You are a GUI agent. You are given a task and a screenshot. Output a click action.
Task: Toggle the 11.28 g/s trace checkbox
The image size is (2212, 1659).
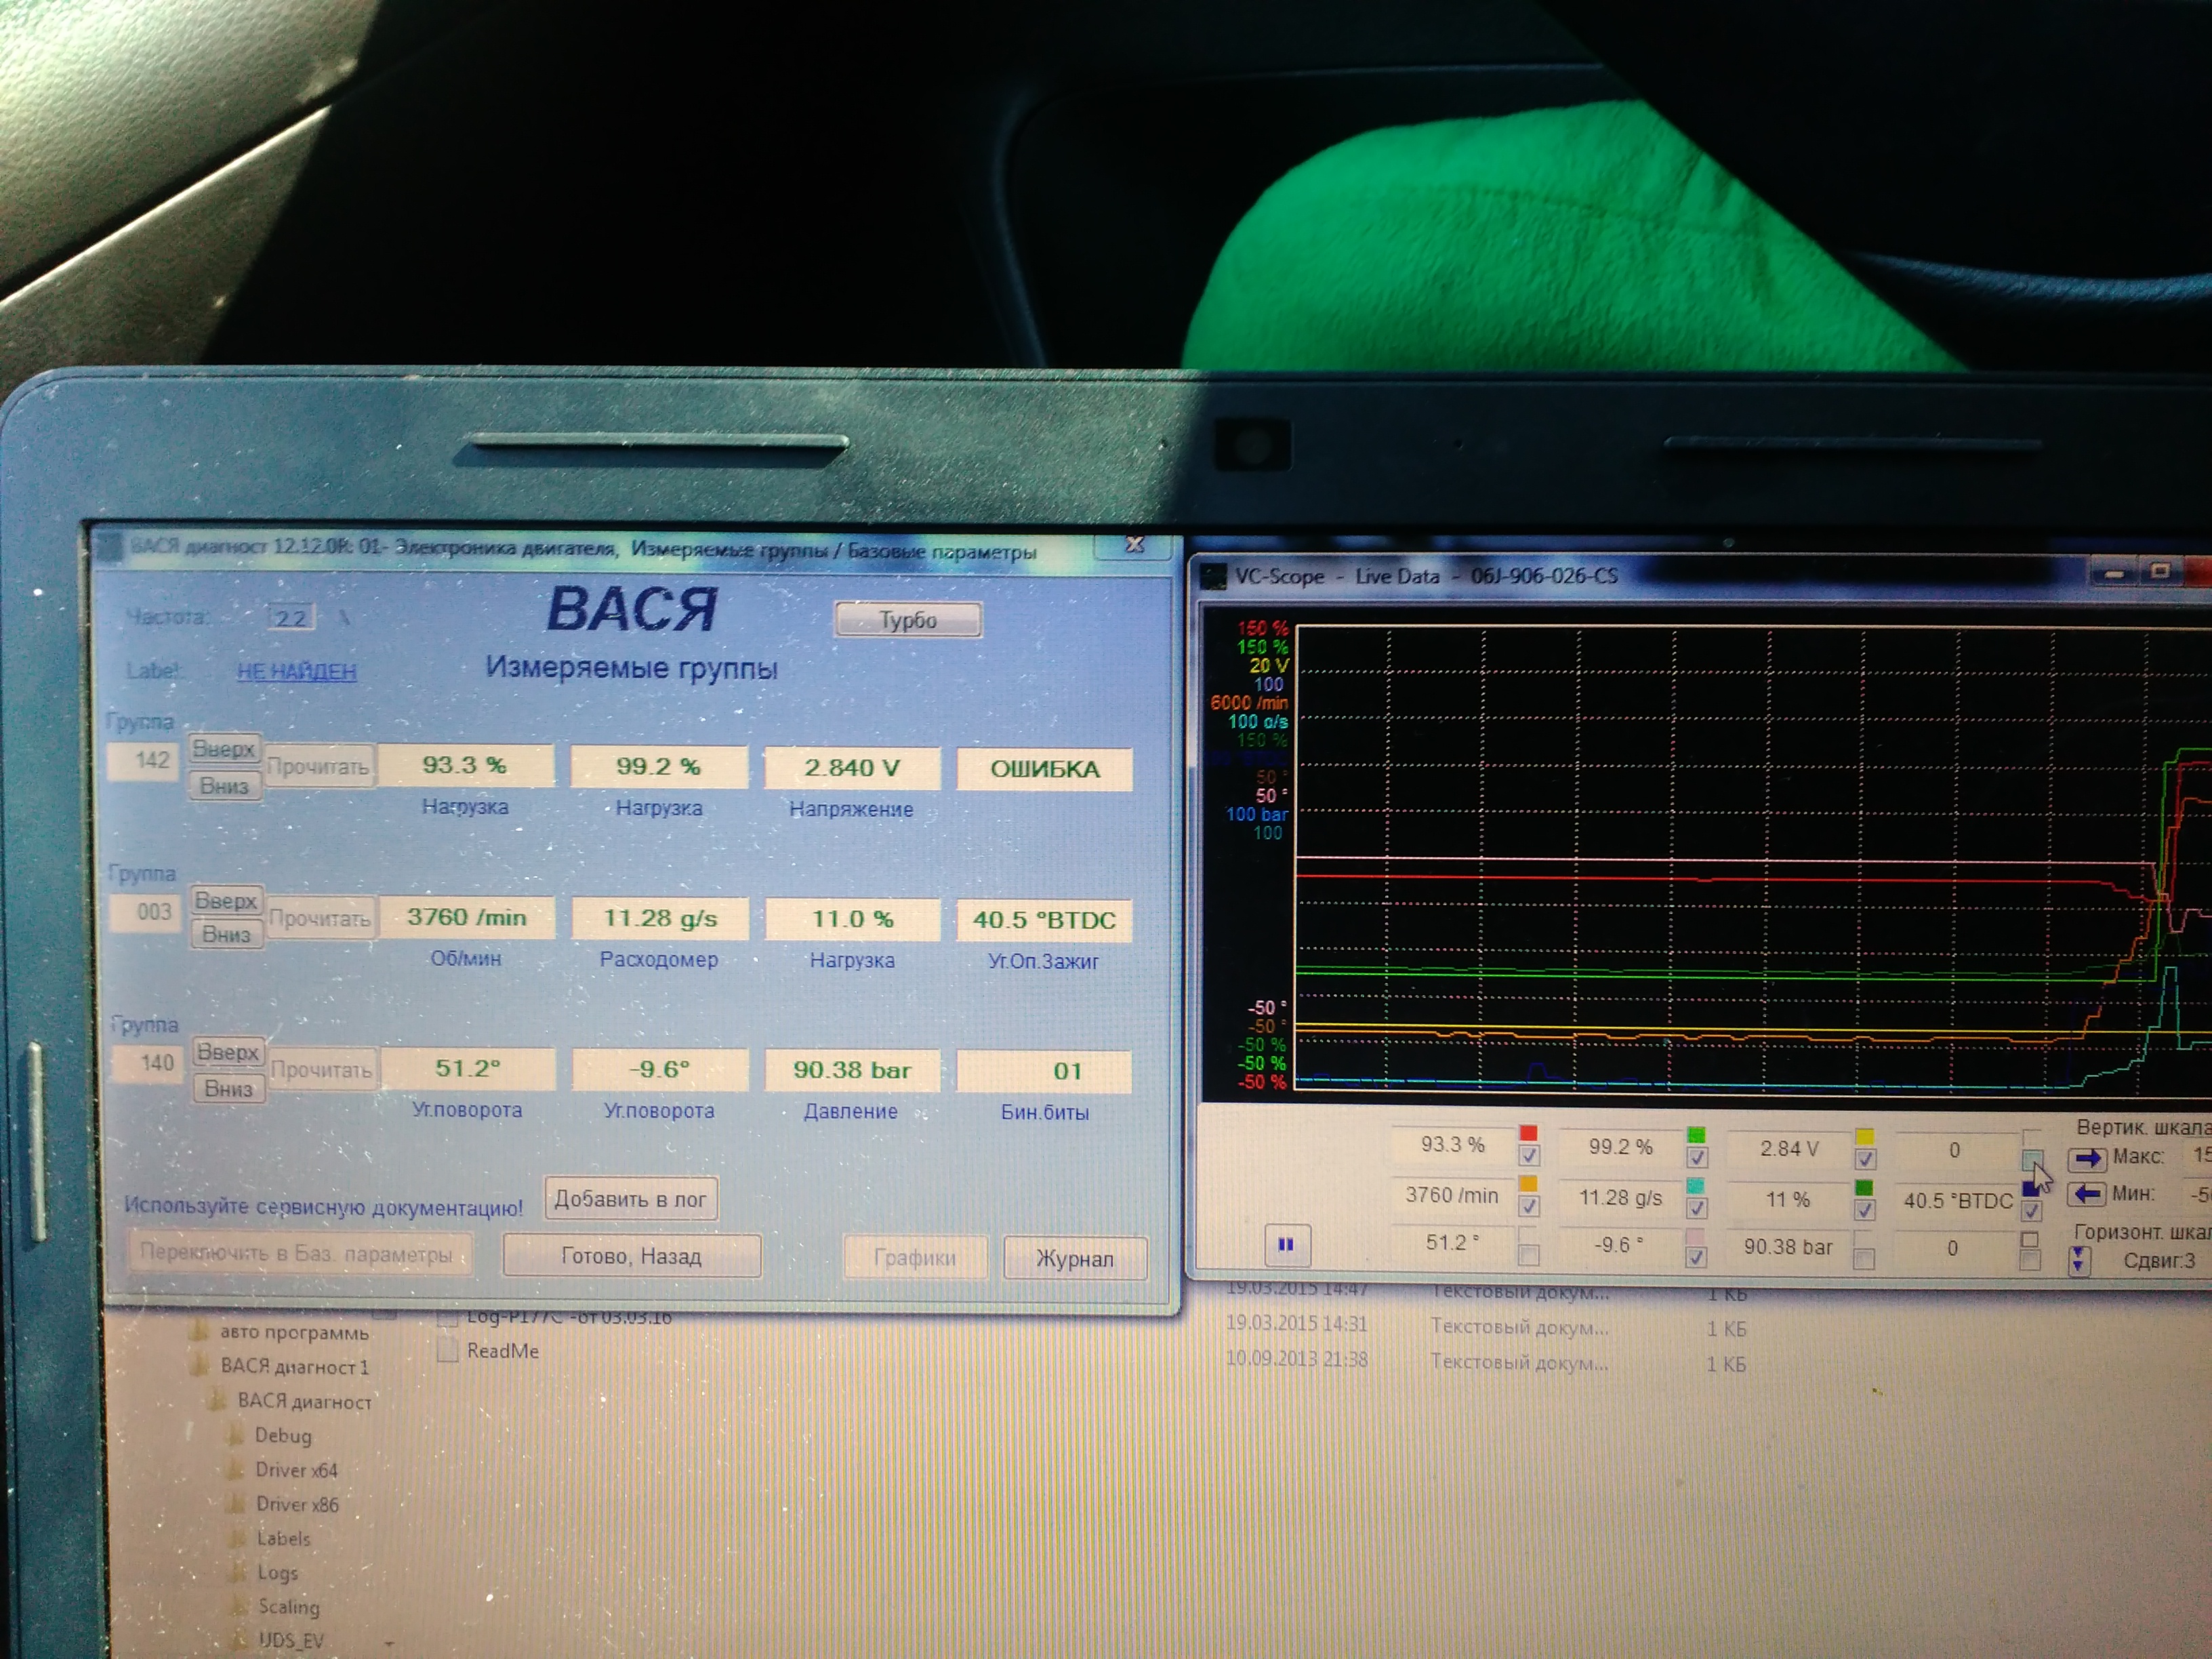point(1696,1208)
